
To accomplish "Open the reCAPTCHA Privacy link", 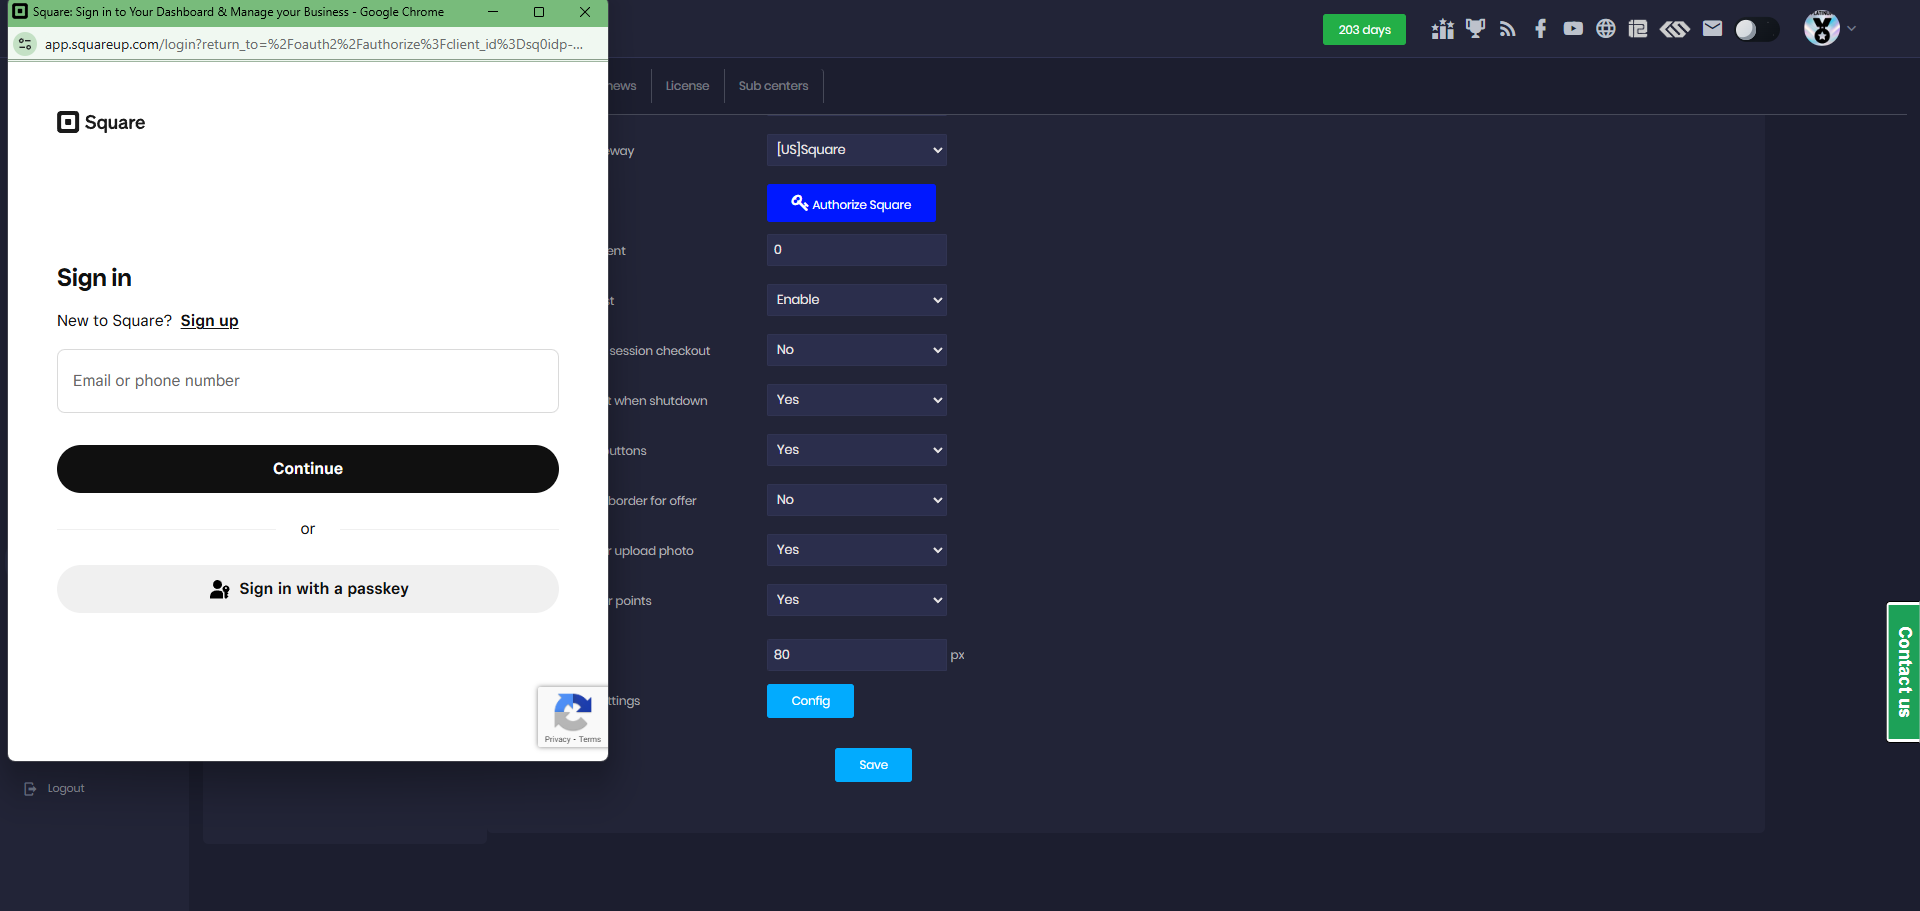I will click(557, 740).
